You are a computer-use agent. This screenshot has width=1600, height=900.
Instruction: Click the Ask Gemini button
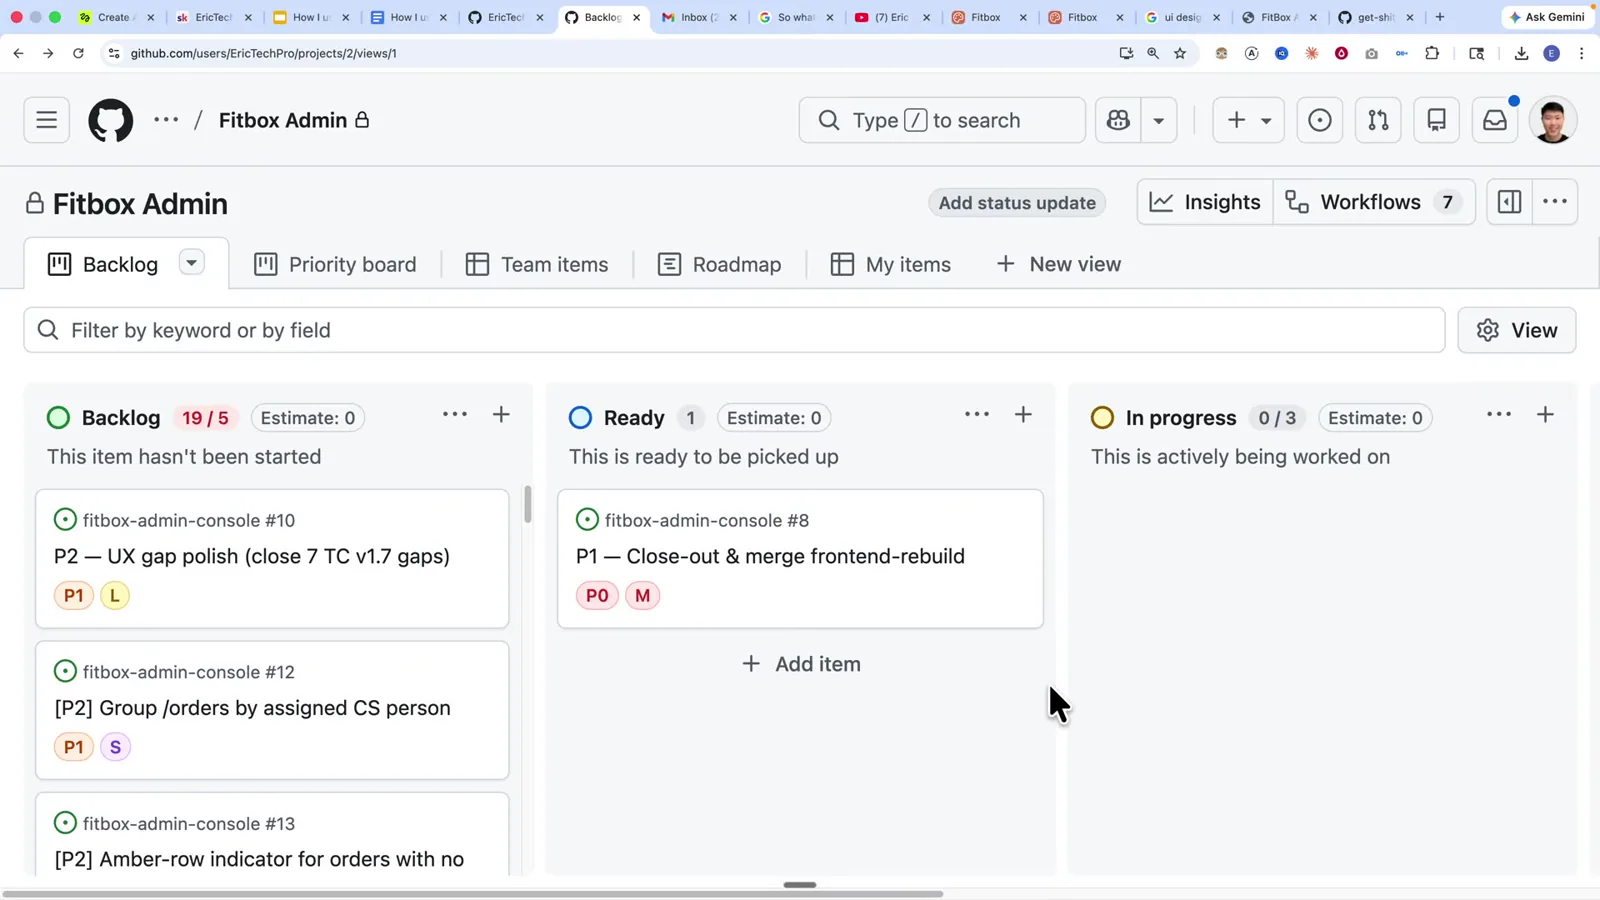[x=1547, y=17]
